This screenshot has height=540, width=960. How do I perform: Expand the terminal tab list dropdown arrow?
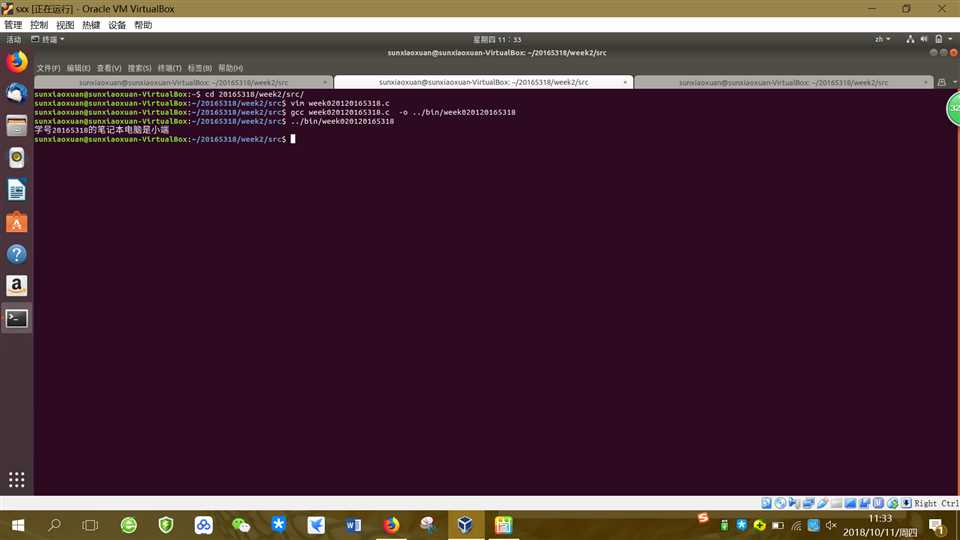(x=954, y=82)
